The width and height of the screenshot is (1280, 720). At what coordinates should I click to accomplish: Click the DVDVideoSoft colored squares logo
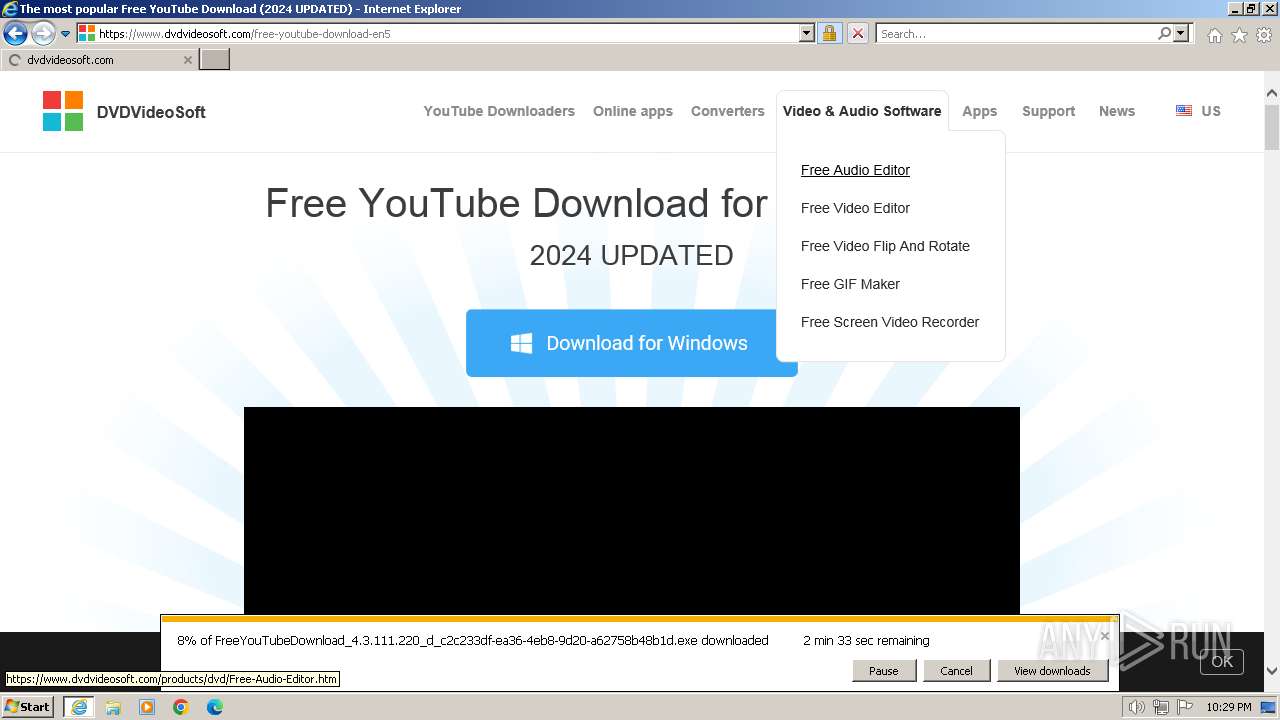tap(63, 111)
